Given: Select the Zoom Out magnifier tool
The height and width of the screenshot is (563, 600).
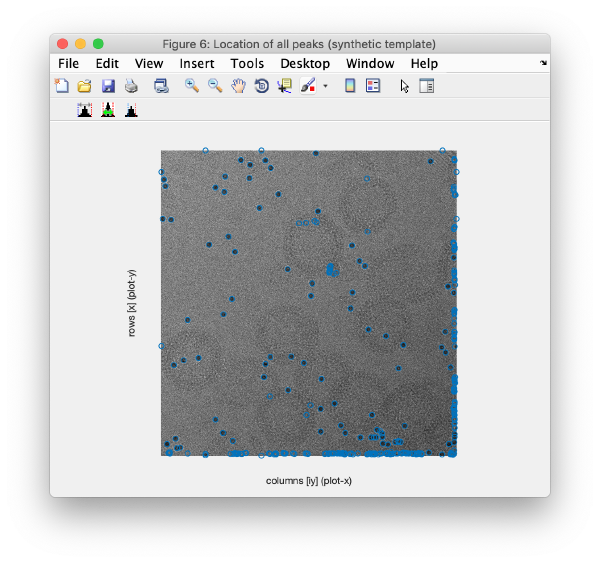Looking at the screenshot, I should coord(215,86).
